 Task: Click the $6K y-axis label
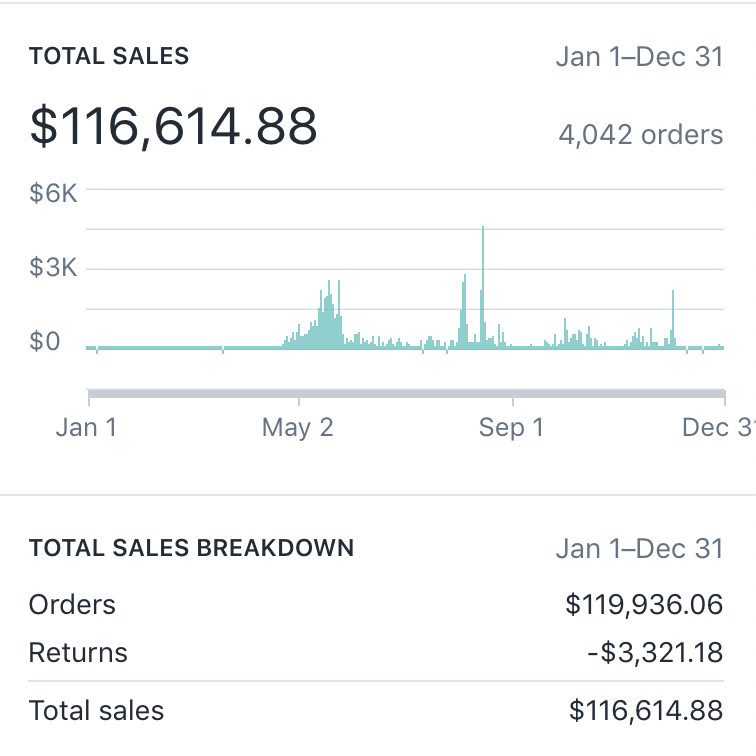(53, 193)
